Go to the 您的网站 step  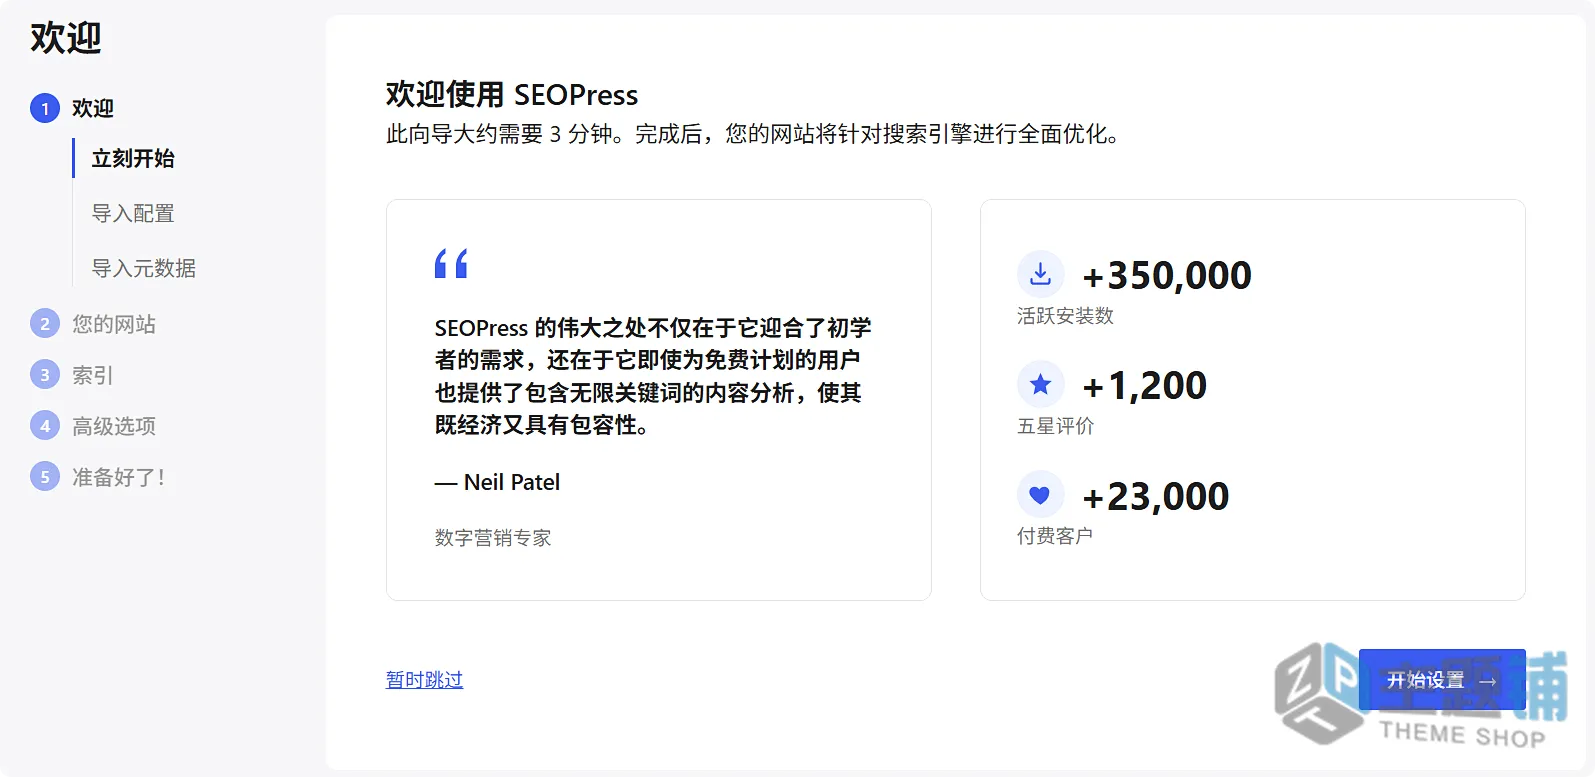[114, 324]
